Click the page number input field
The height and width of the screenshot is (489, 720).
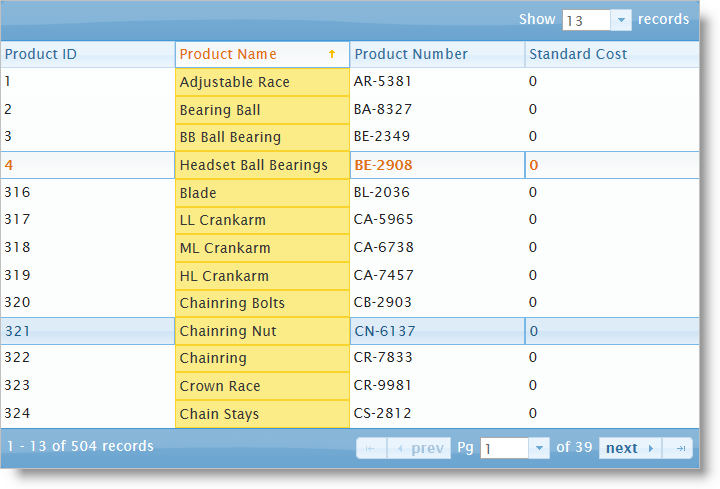[504, 448]
